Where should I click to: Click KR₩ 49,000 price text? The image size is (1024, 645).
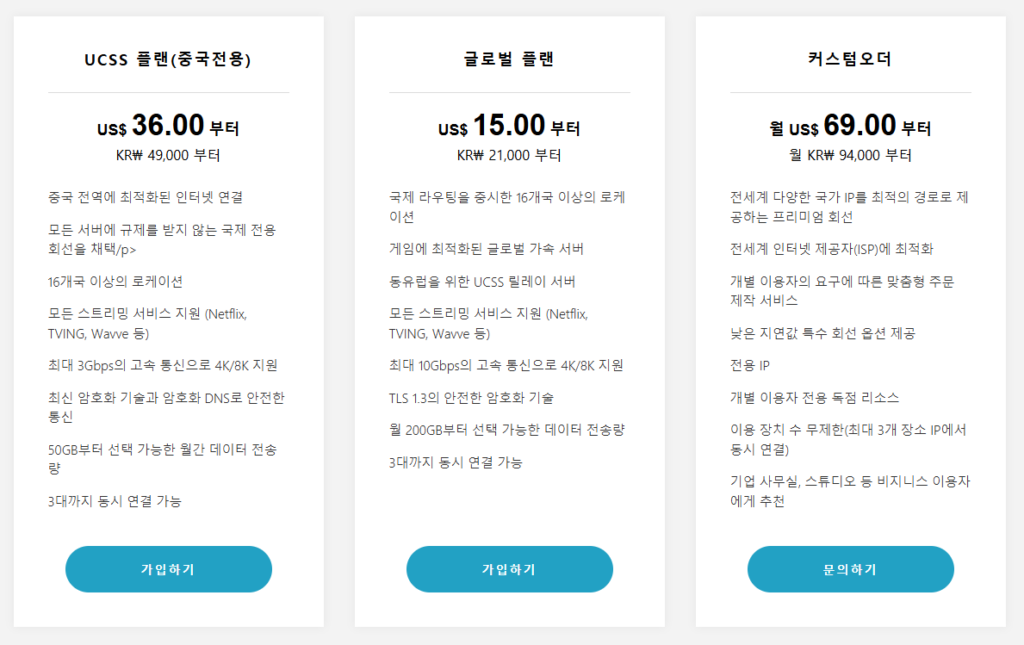point(168,155)
